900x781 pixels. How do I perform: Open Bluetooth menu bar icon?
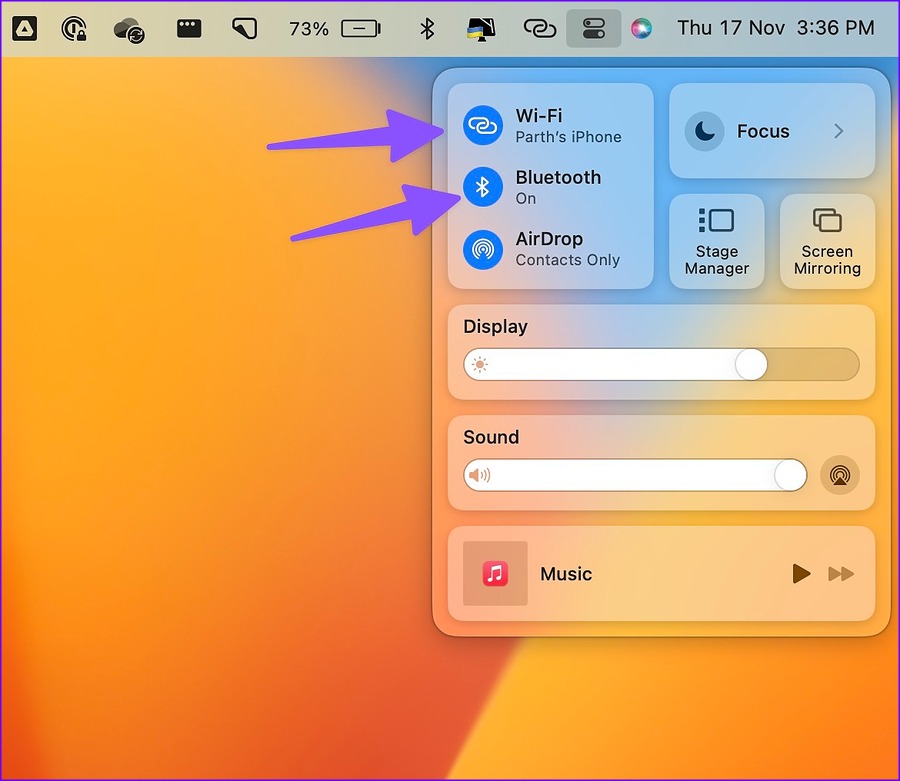427,28
